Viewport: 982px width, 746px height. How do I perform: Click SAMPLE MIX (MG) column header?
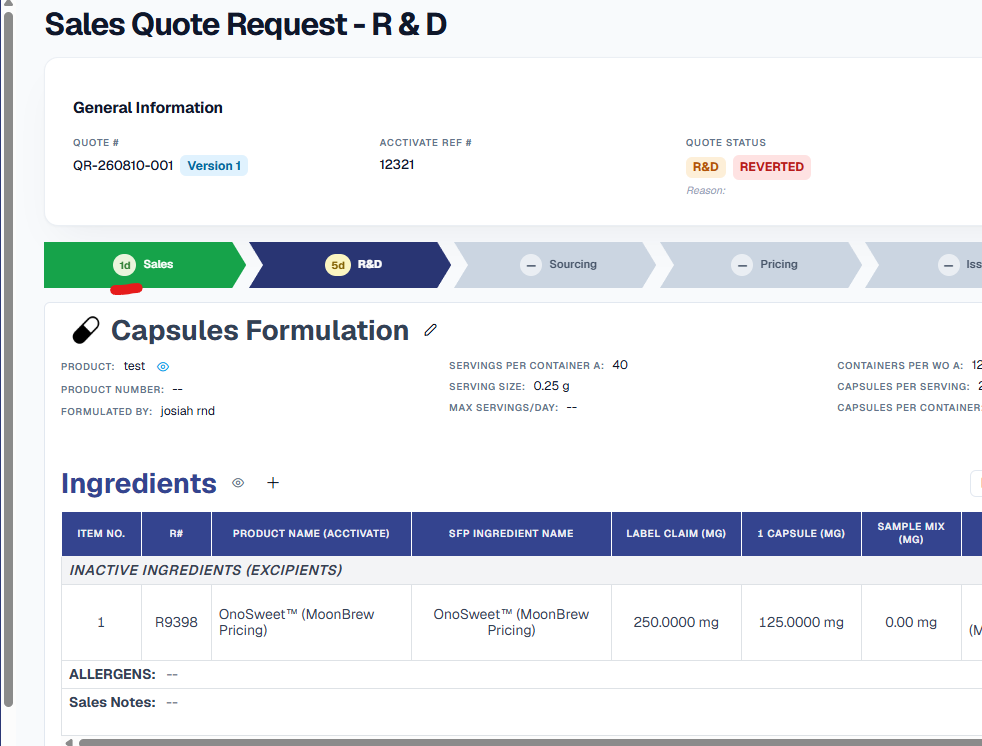[911, 534]
